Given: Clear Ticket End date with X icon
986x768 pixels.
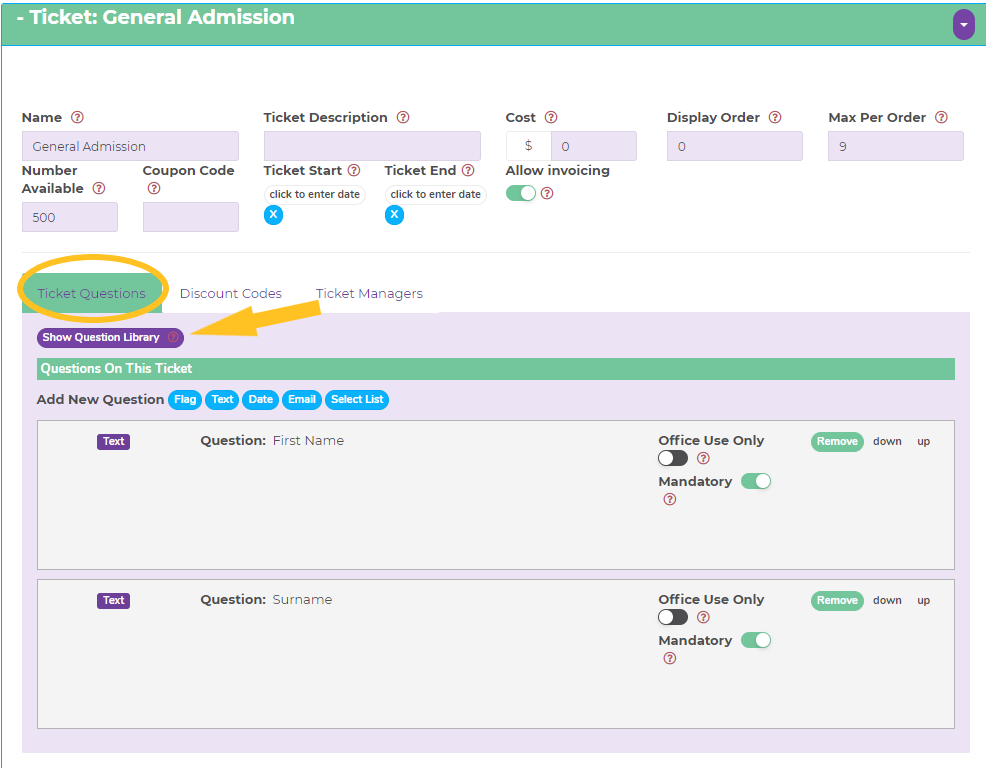Looking at the screenshot, I should tap(395, 215).
